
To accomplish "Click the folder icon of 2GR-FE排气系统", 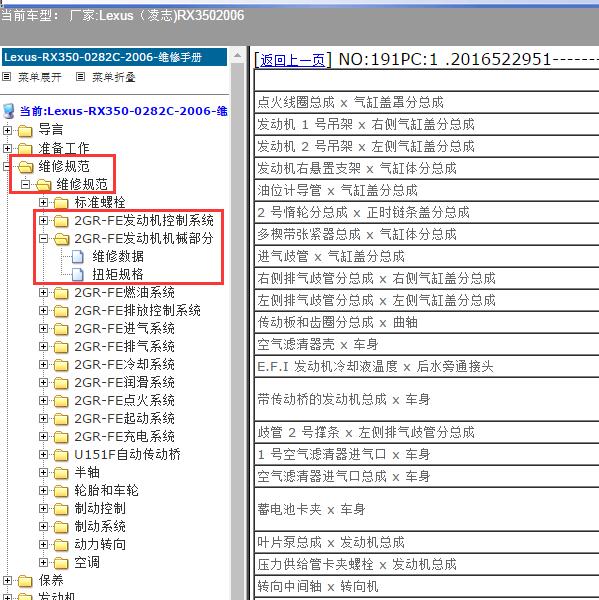I will point(61,347).
